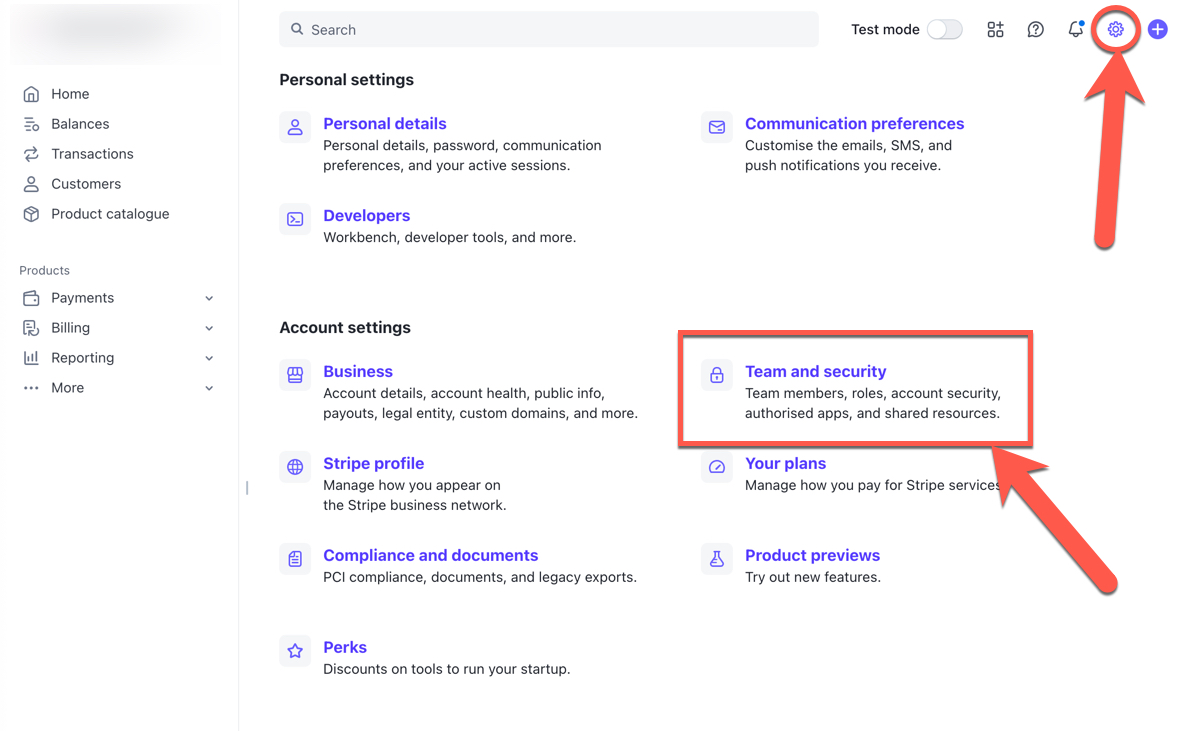The width and height of the screenshot is (1188, 731).
Task: Expand the Payments submenu chevron
Action: pos(209,298)
